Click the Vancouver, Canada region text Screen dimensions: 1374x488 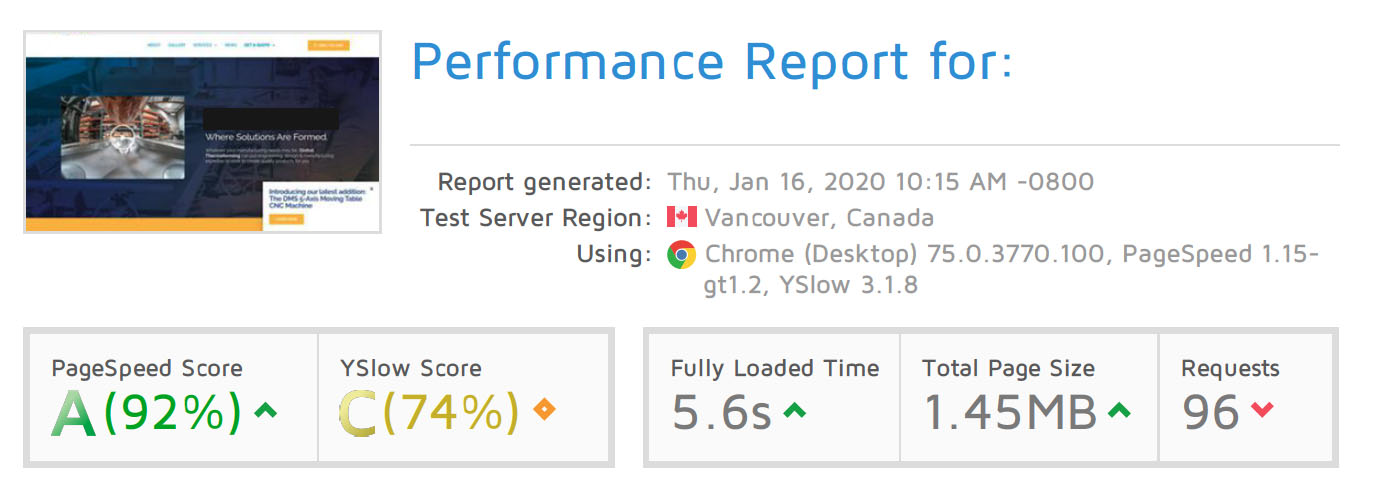coord(819,217)
